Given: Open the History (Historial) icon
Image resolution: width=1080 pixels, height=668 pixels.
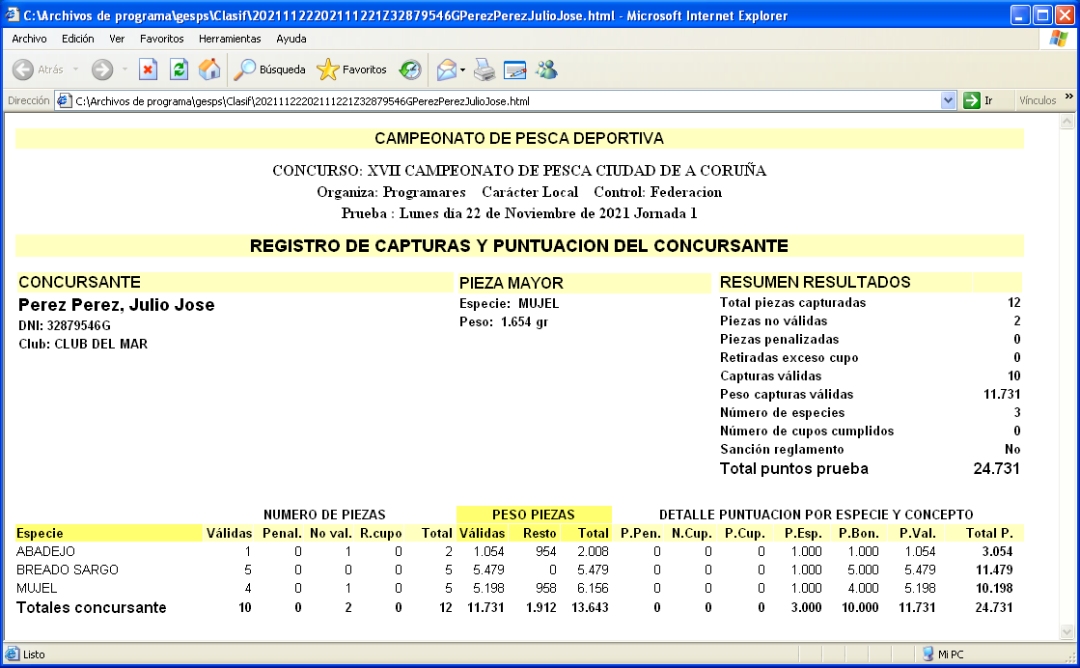Looking at the screenshot, I should pyautogui.click(x=410, y=70).
